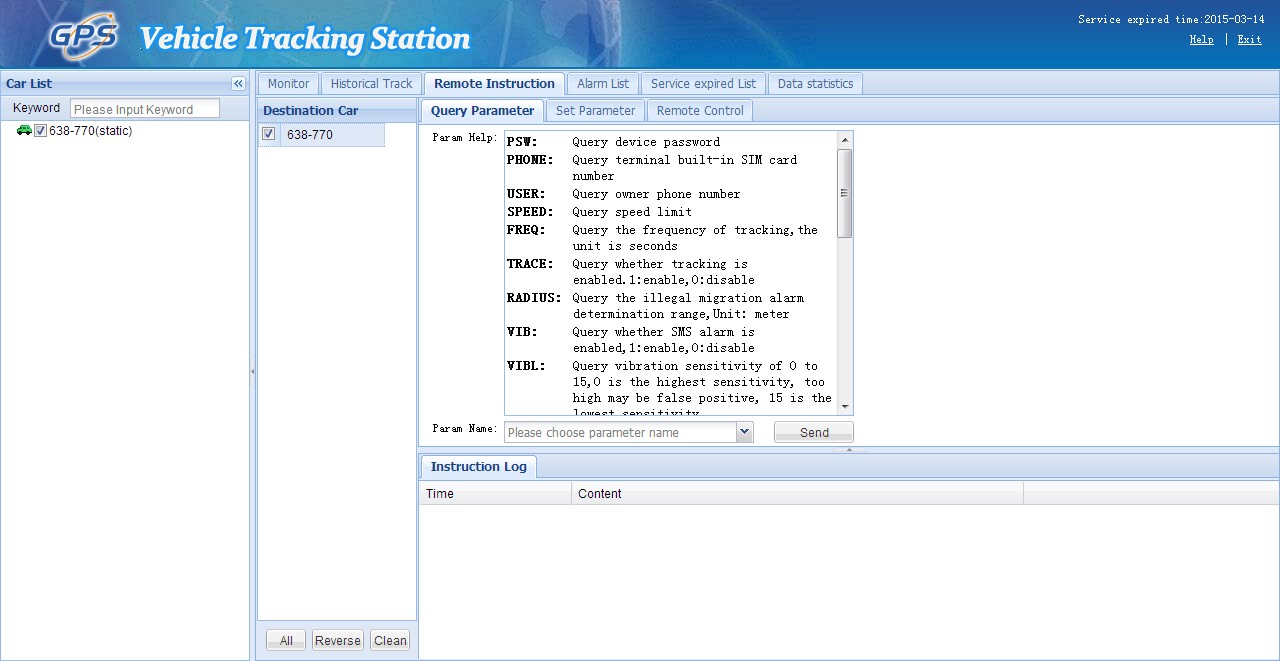Viewport: 1280px width, 661px height.
Task: Click the GPS logo
Action: (x=84, y=37)
